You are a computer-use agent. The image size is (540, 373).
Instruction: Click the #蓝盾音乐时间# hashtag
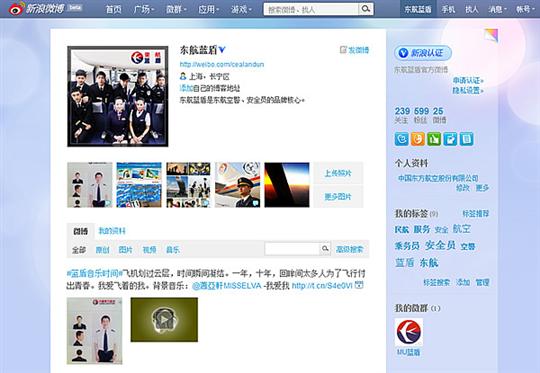[x=94, y=273]
